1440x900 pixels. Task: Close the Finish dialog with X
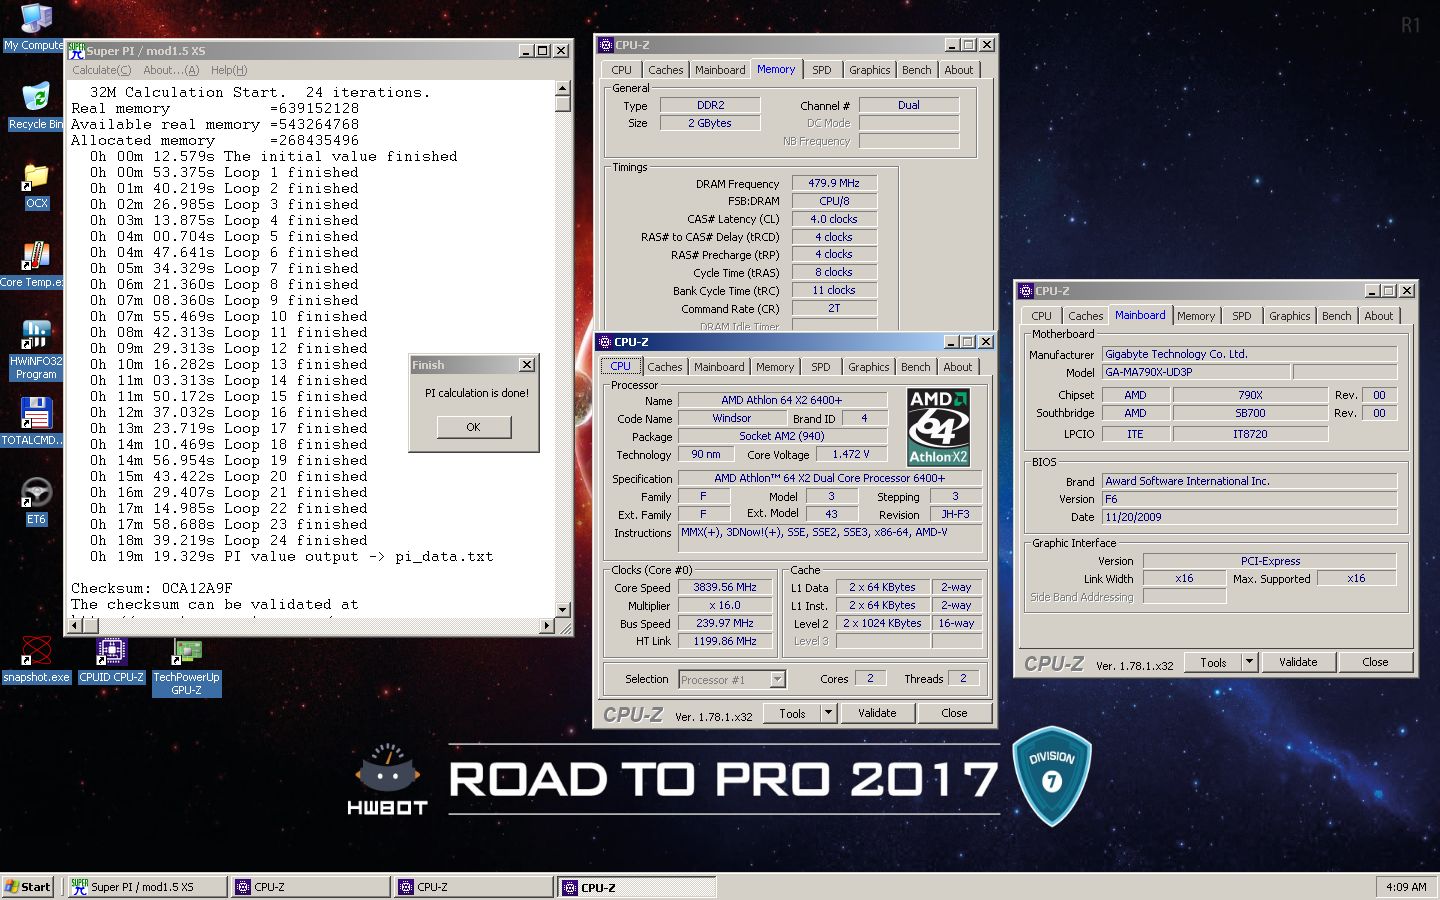[527, 365]
